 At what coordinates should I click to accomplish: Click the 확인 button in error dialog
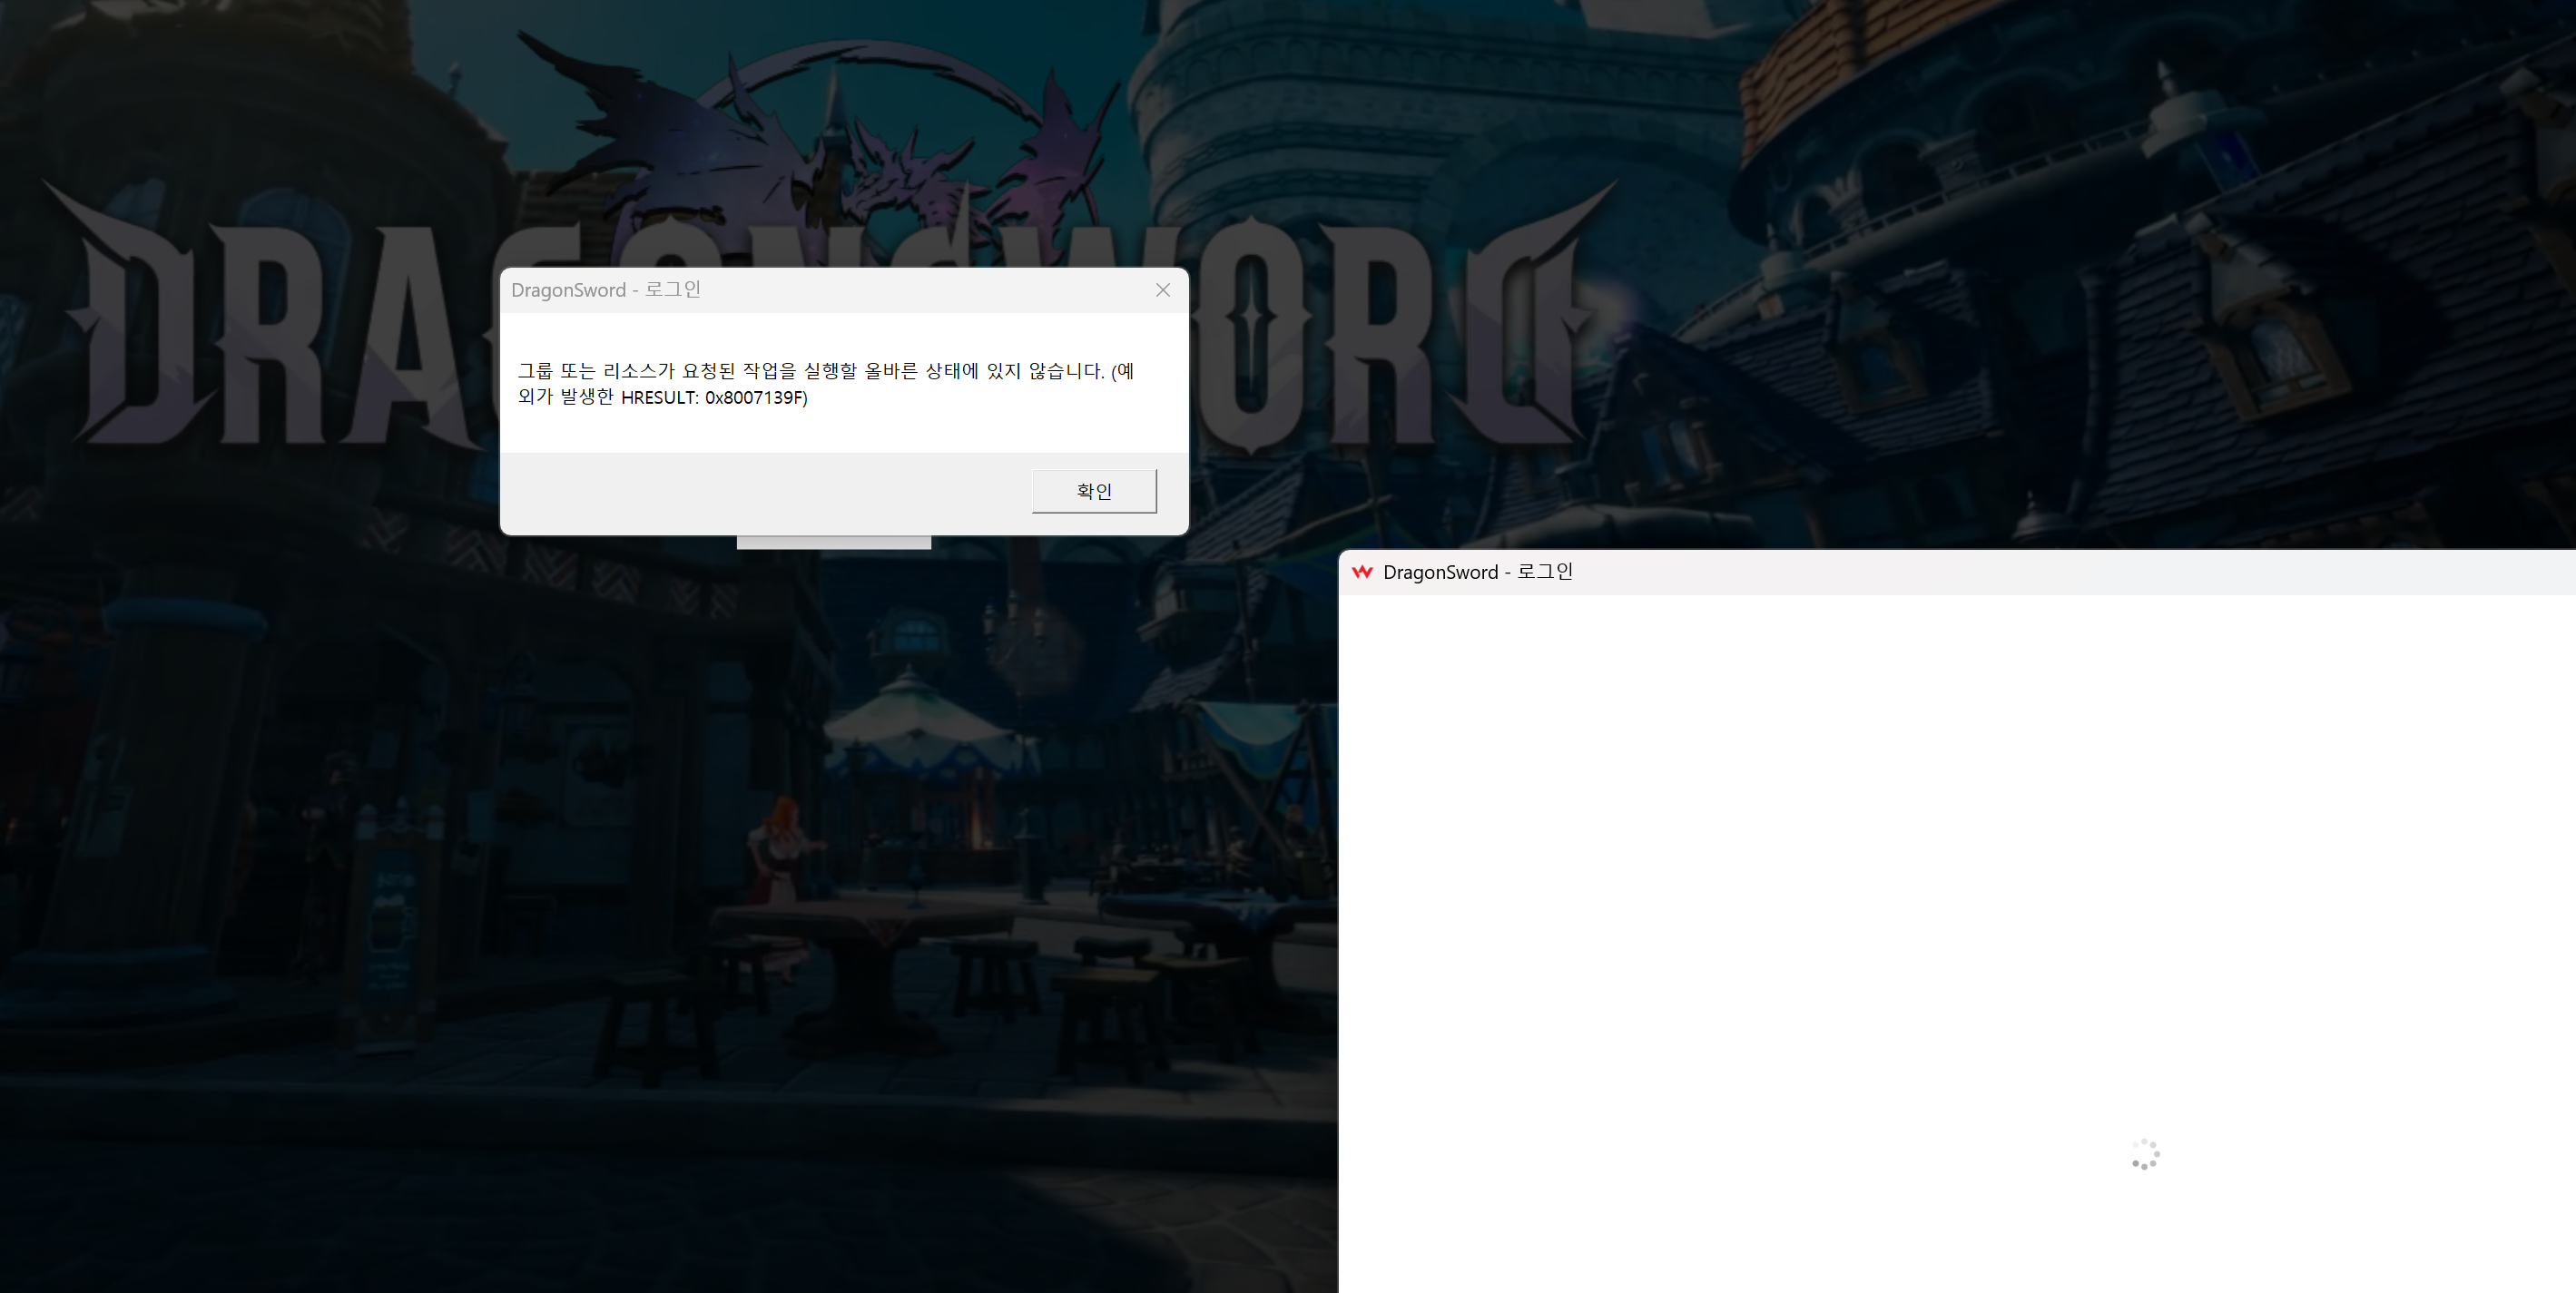coord(1094,491)
